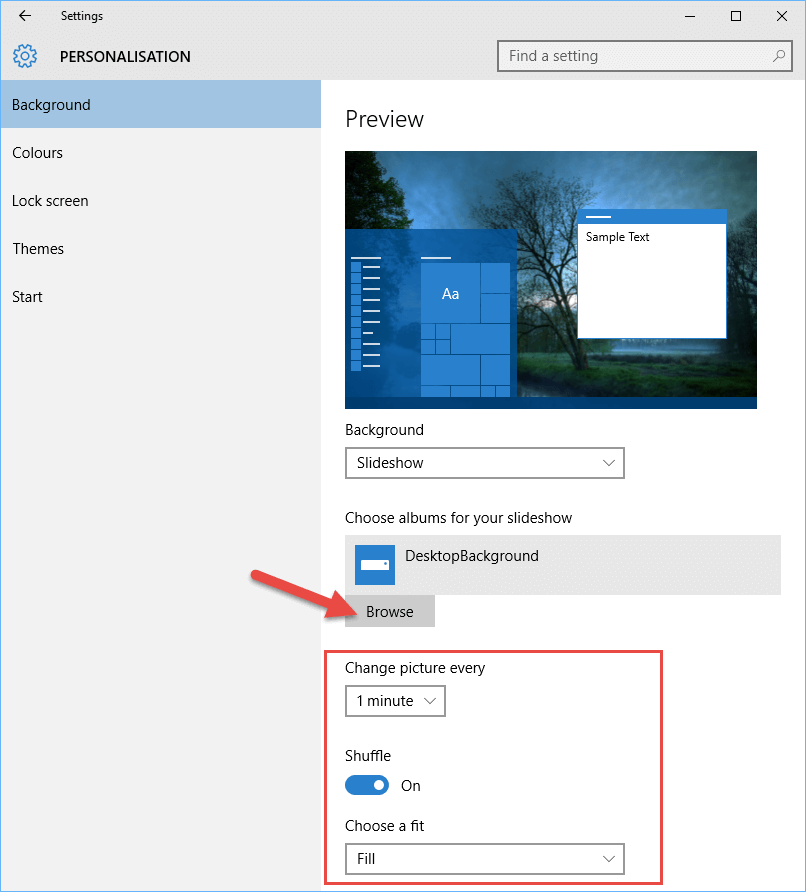
Task: Close the Settings window
Action: point(782,16)
